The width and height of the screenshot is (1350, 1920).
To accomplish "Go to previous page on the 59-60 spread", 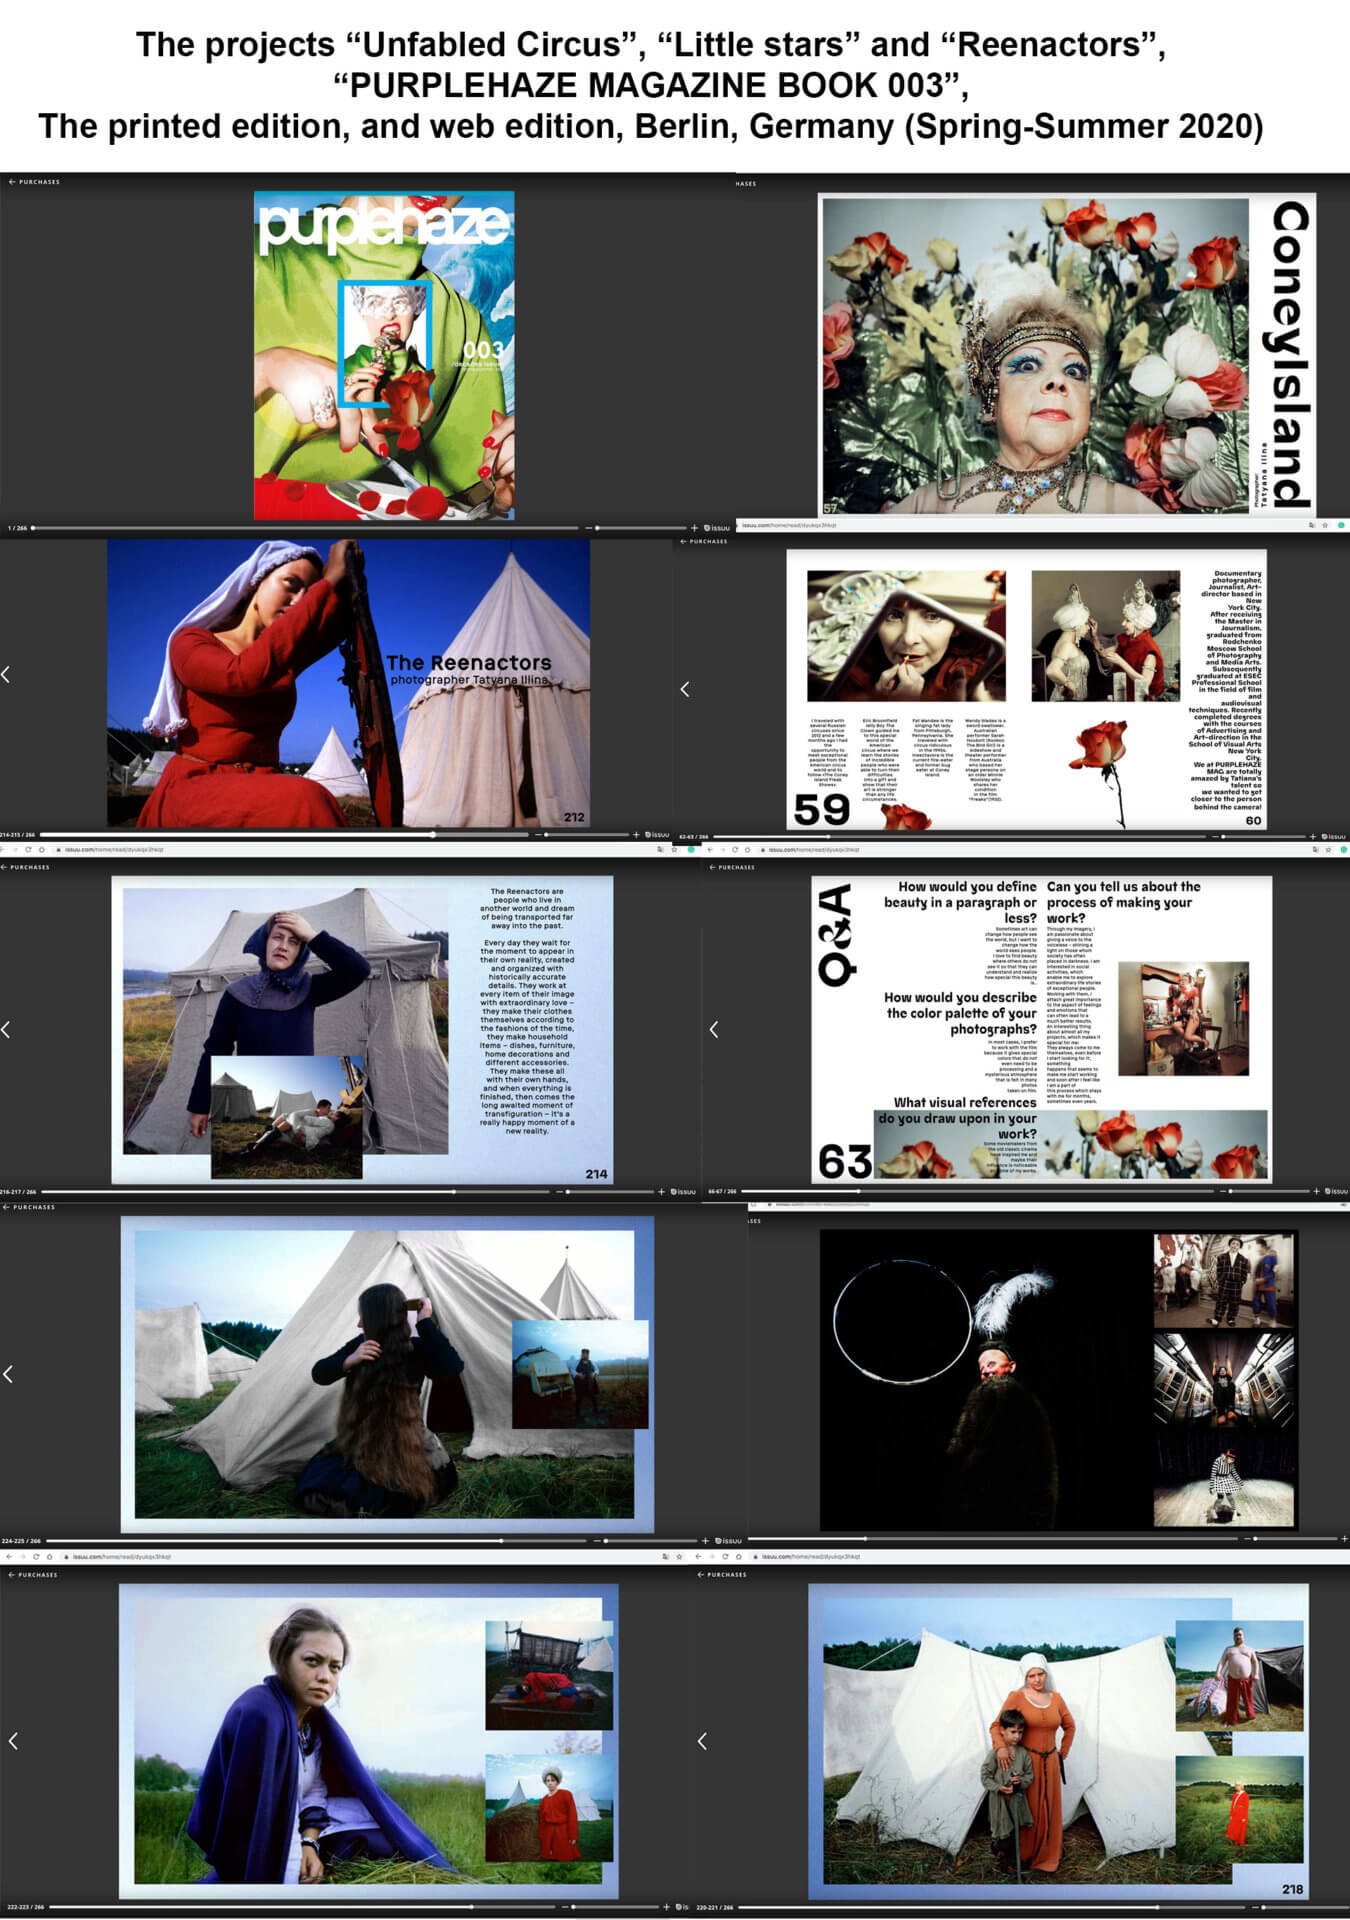I will click(x=685, y=688).
